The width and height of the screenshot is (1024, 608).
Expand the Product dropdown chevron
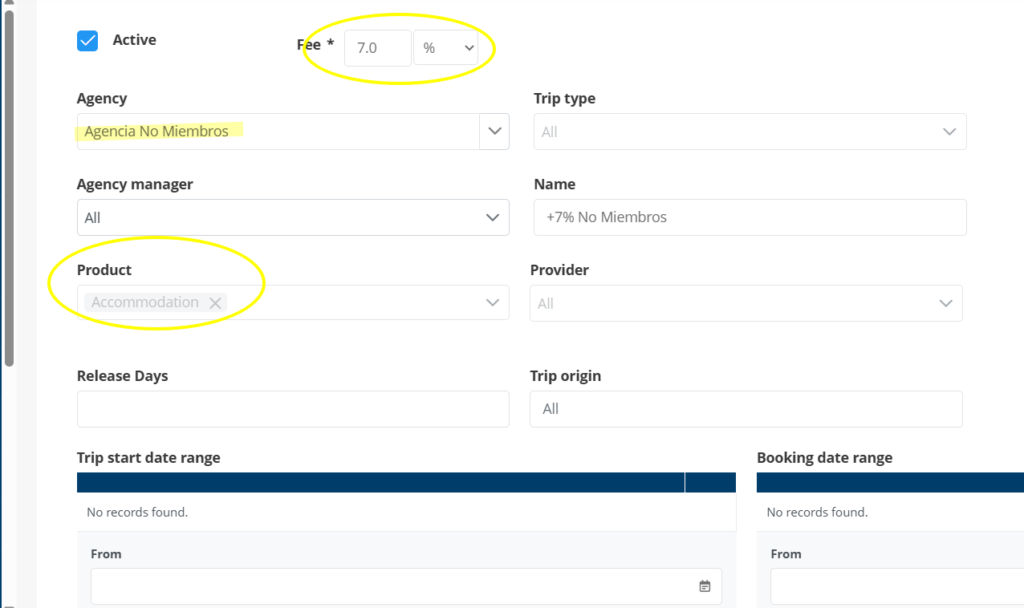click(x=492, y=303)
